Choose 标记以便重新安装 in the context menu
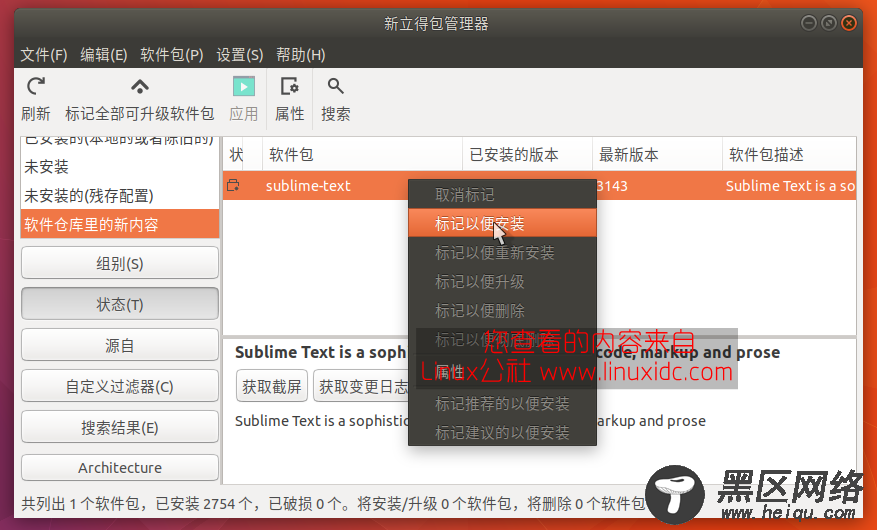877x530 pixels. pyautogui.click(x=502, y=253)
